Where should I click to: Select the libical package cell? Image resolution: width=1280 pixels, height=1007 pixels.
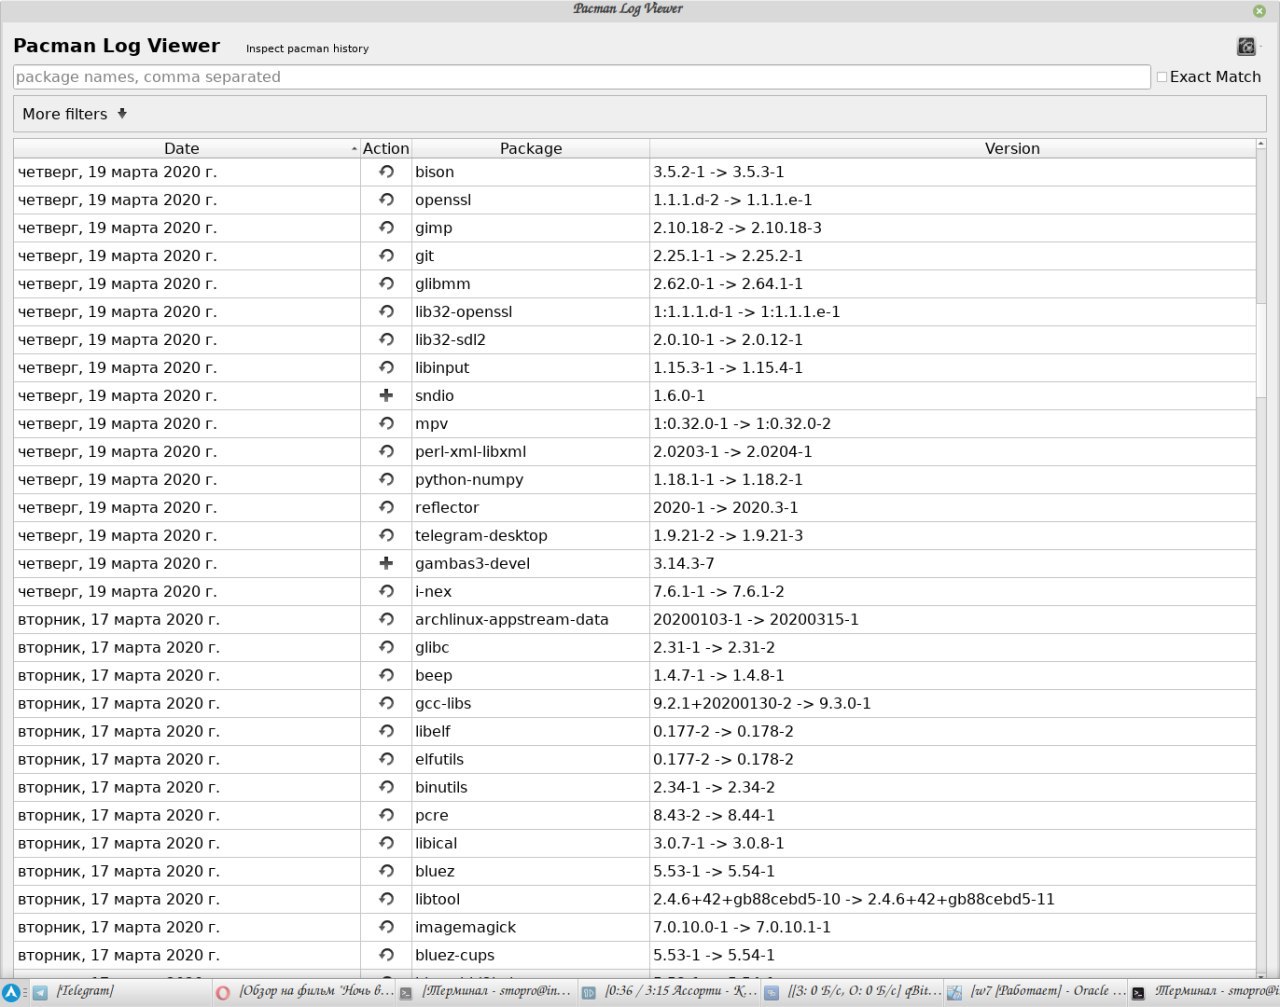tap(530, 844)
